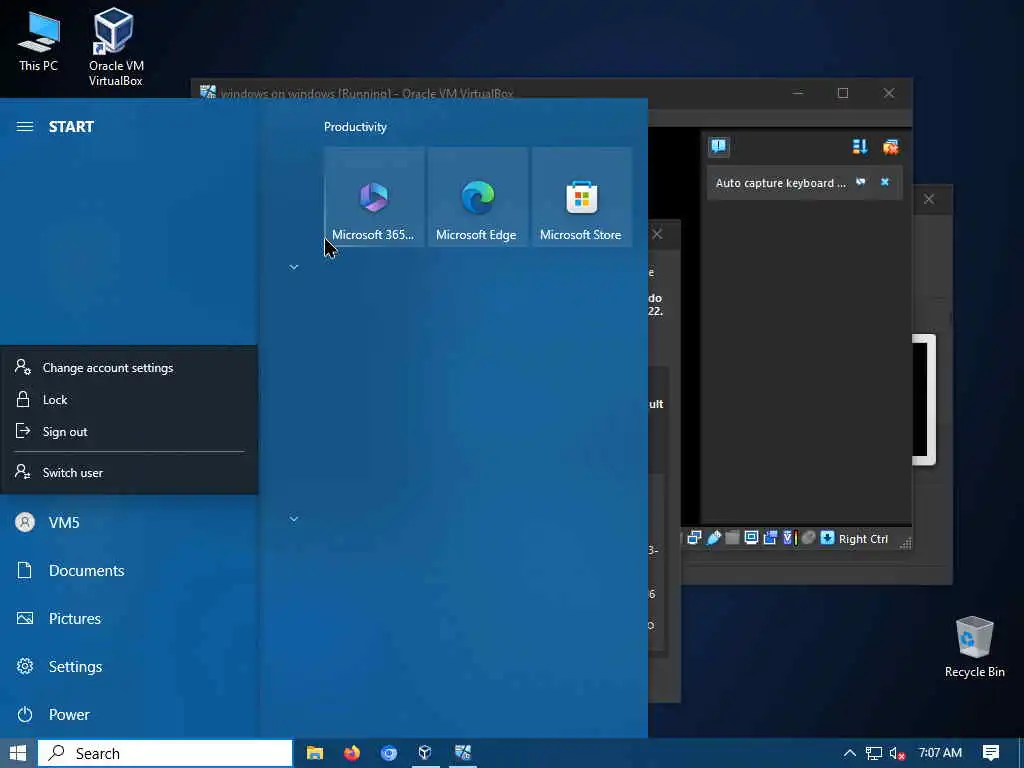Click the Windows Start button
The height and width of the screenshot is (768, 1024).
click(18, 753)
